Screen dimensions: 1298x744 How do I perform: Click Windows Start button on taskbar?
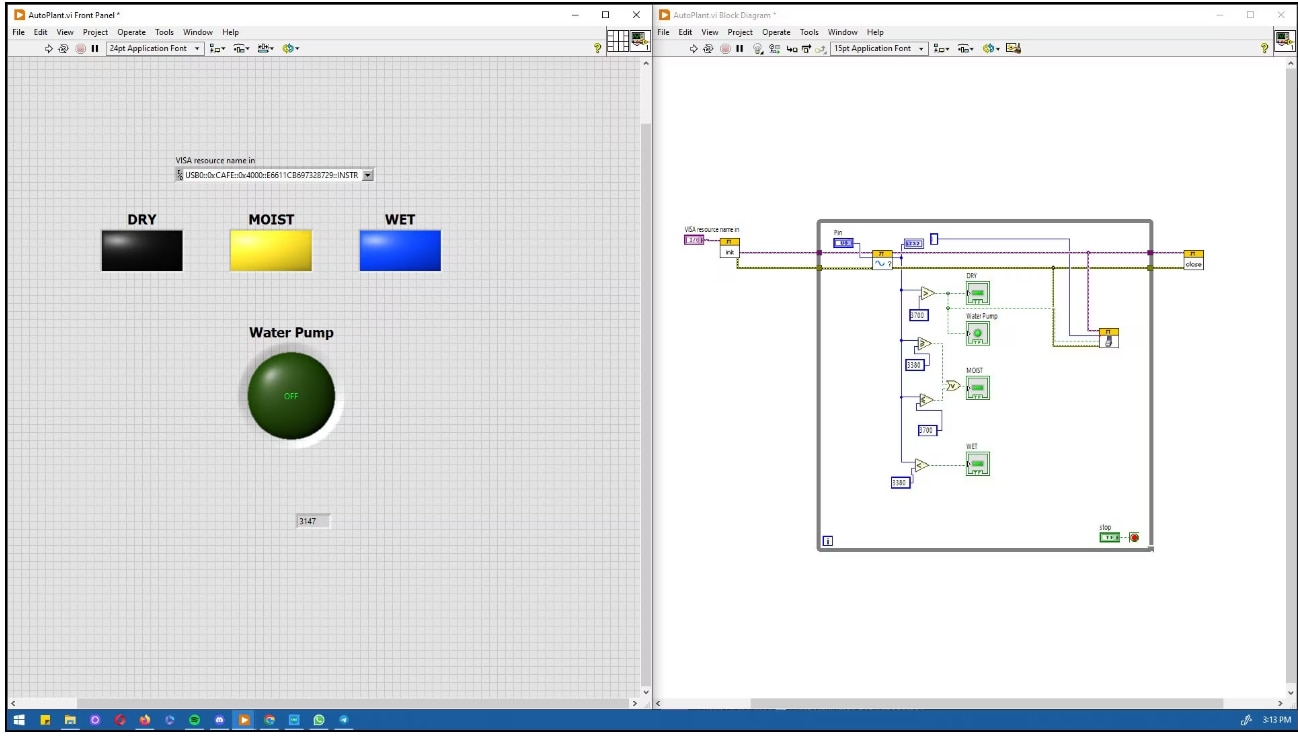pos(19,720)
